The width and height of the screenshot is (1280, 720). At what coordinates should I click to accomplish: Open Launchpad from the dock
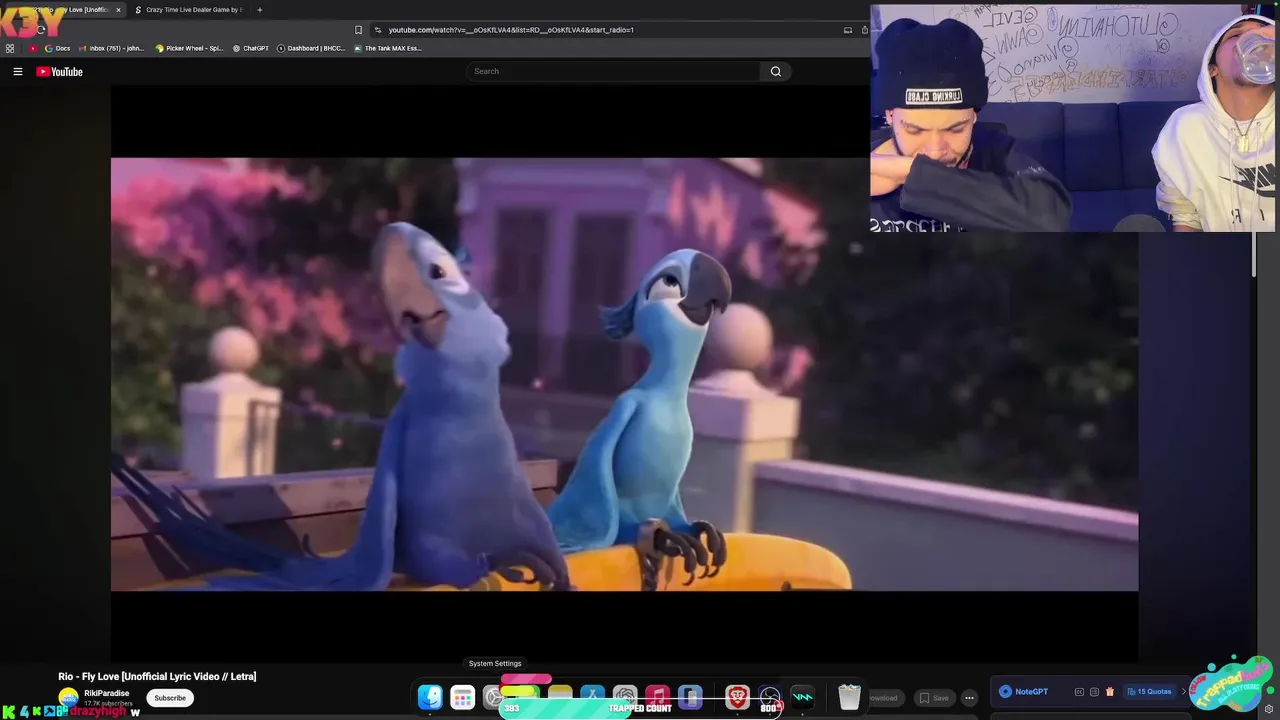tap(462, 697)
